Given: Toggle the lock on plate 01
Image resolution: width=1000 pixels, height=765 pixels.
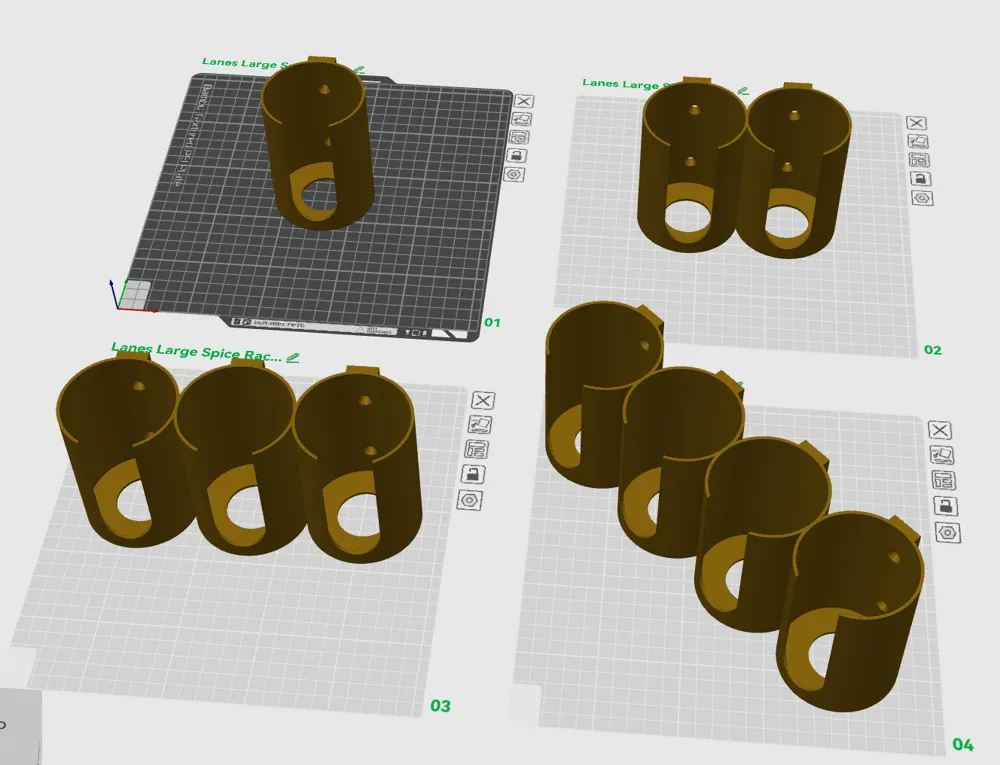Looking at the screenshot, I should click(517, 156).
